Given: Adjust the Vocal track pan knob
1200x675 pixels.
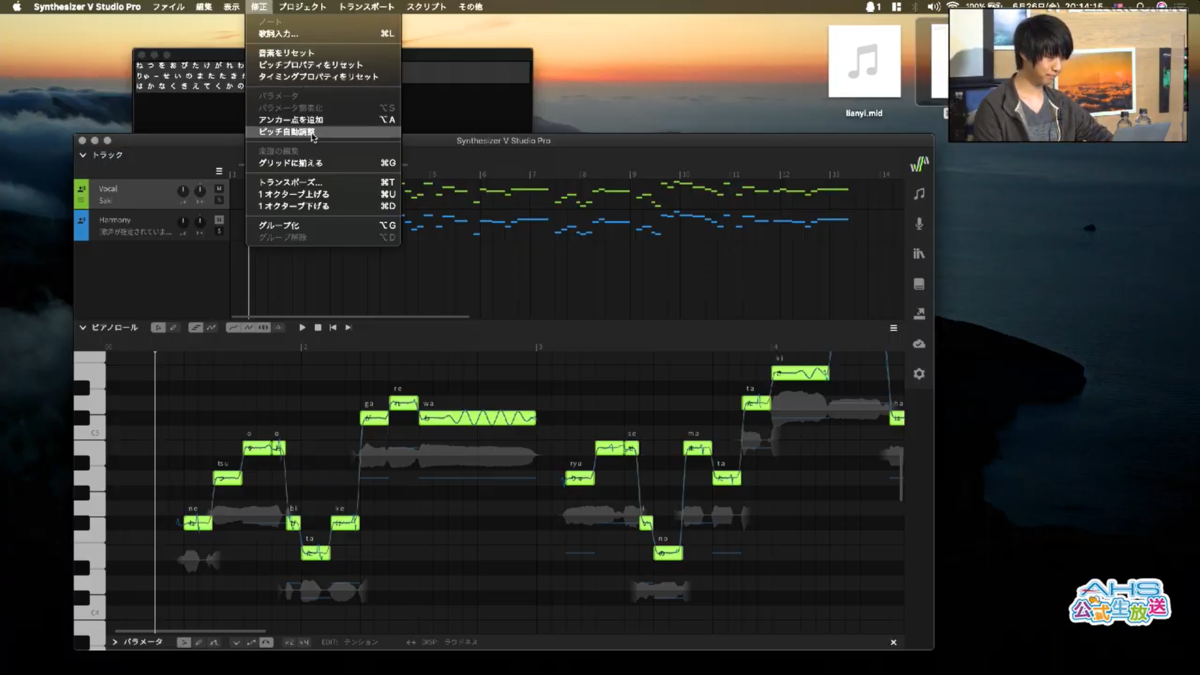Looking at the screenshot, I should click(x=200, y=191).
